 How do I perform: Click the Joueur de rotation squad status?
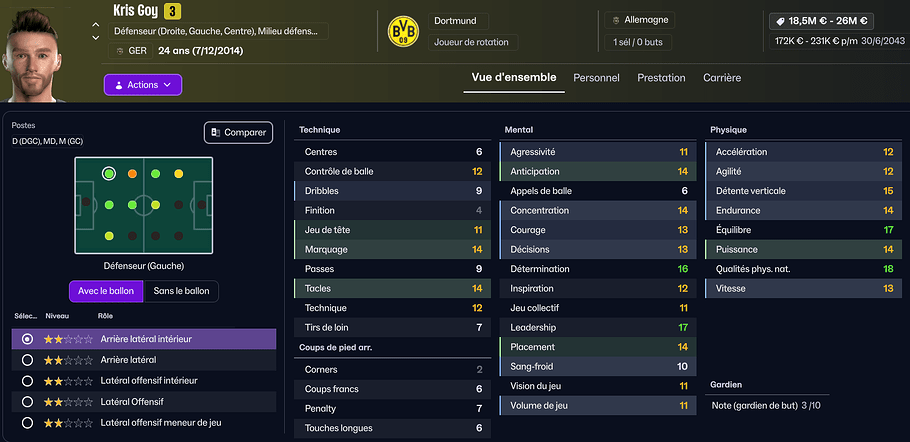474,42
